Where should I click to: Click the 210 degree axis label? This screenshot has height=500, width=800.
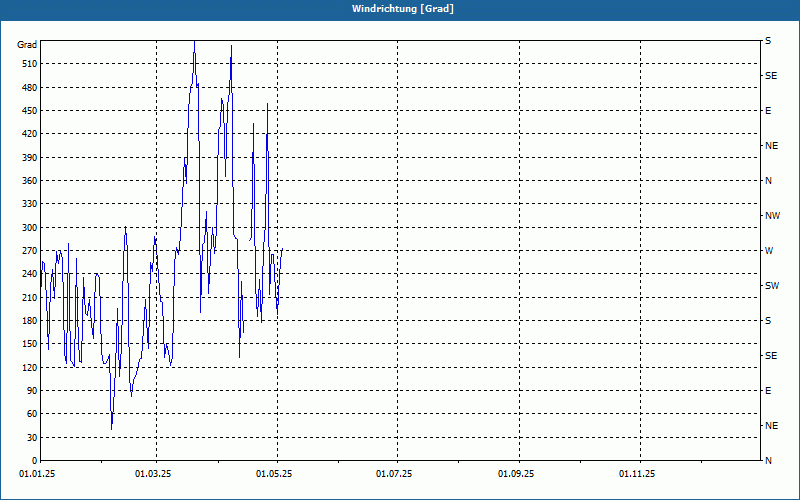(30, 297)
